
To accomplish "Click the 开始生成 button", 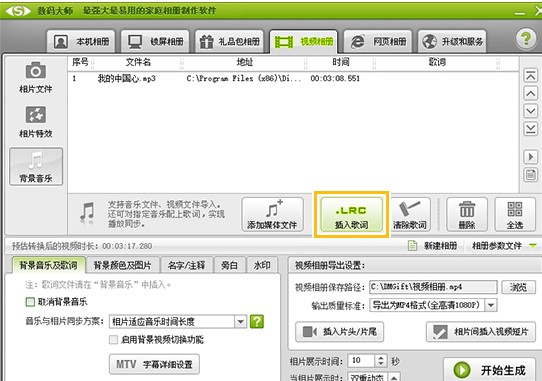I will click(489, 370).
